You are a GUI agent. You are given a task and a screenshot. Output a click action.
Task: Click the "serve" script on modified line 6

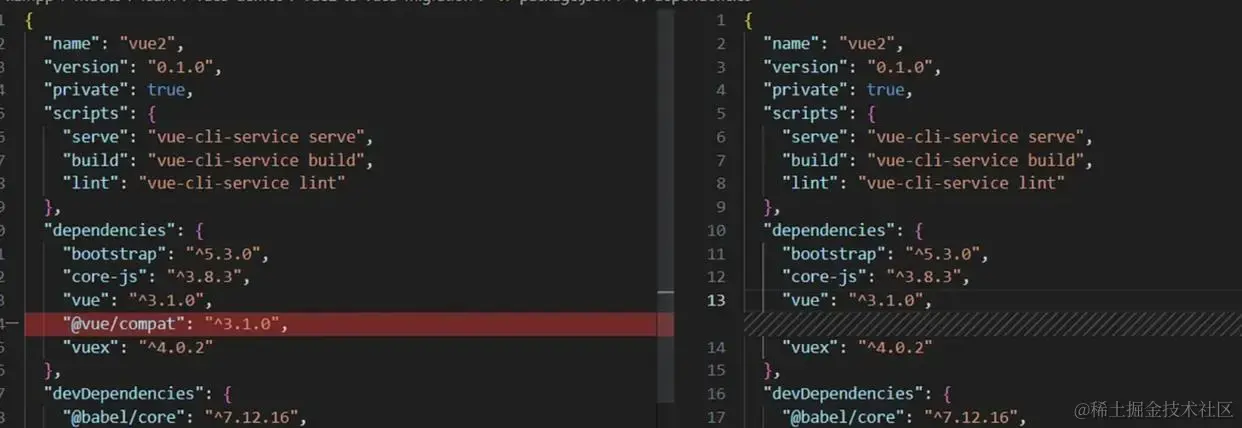(x=936, y=137)
